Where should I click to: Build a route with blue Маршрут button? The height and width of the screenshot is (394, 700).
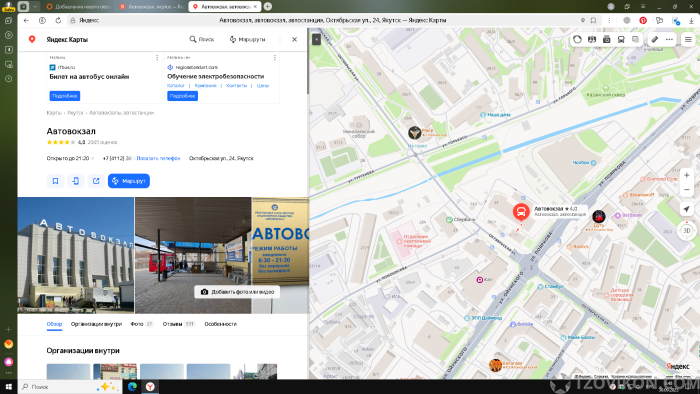click(129, 181)
